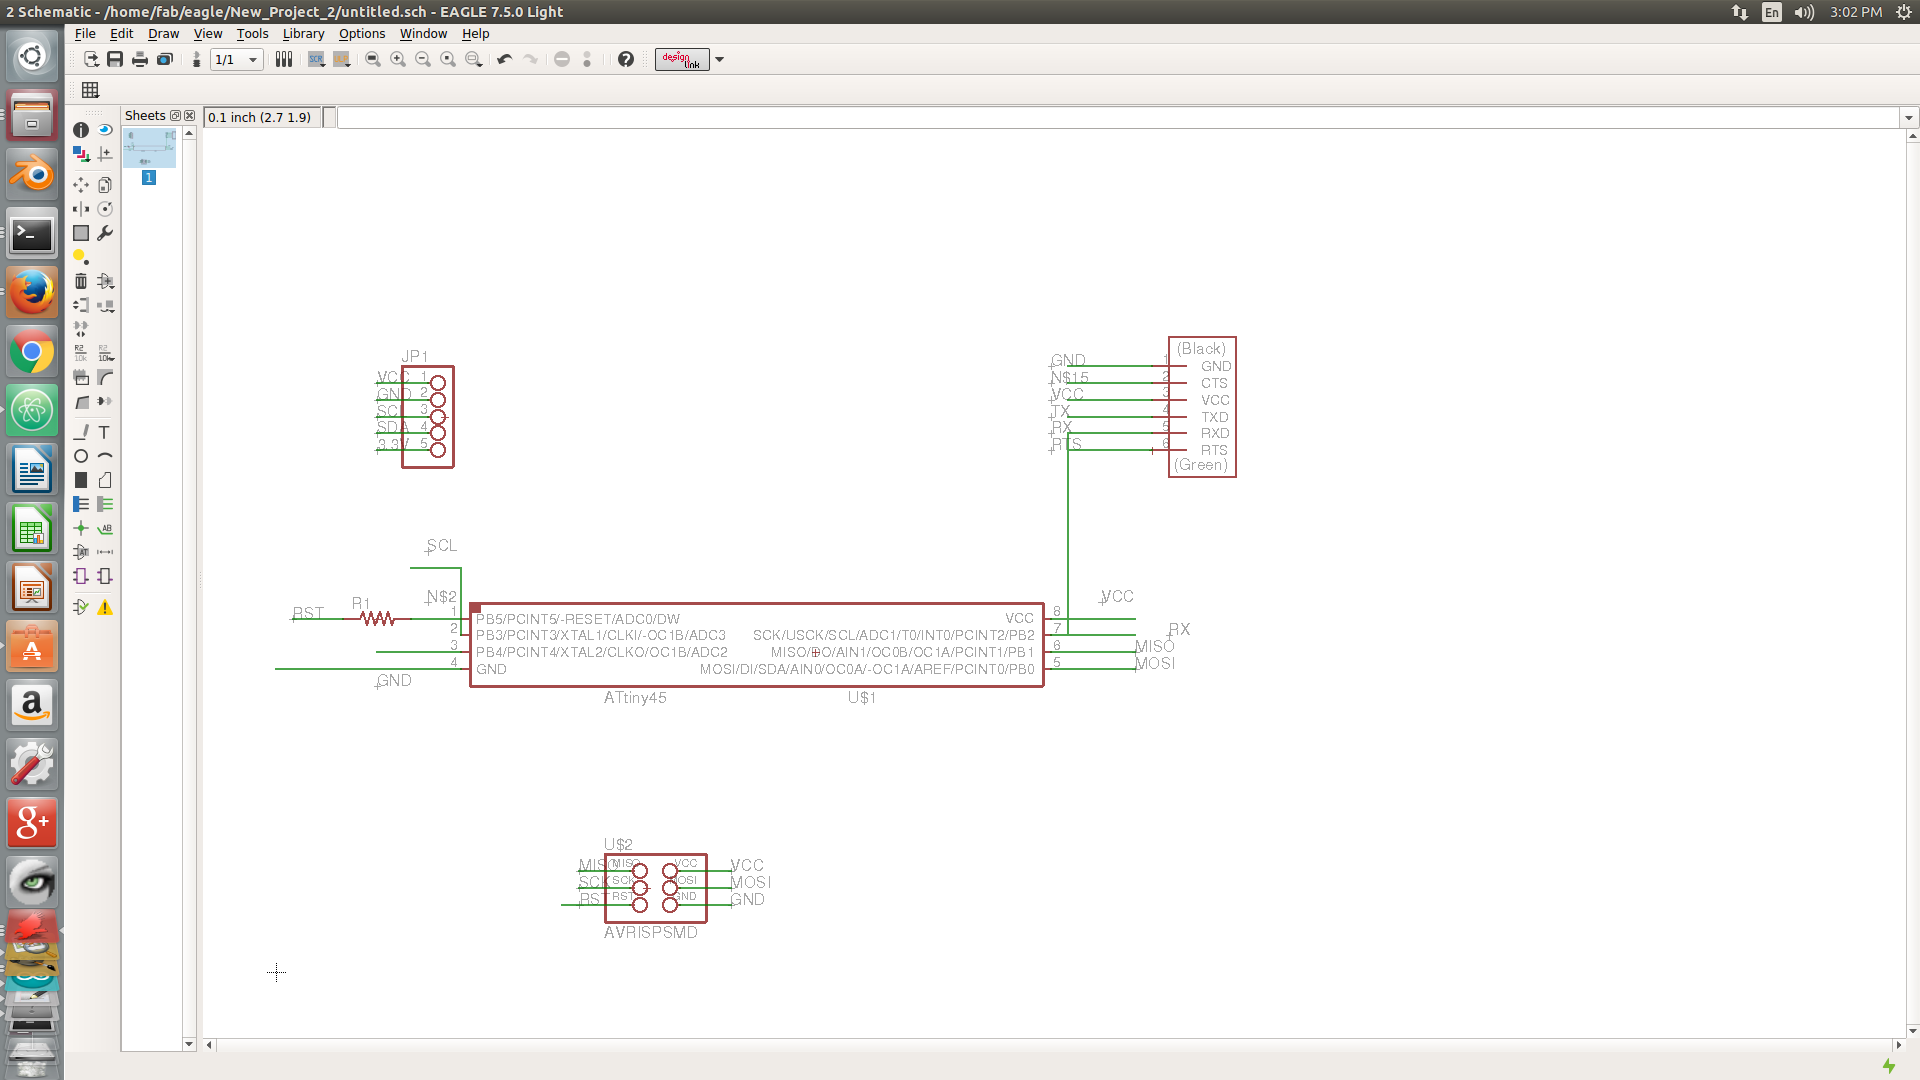Select the Copy tool

[105, 185]
